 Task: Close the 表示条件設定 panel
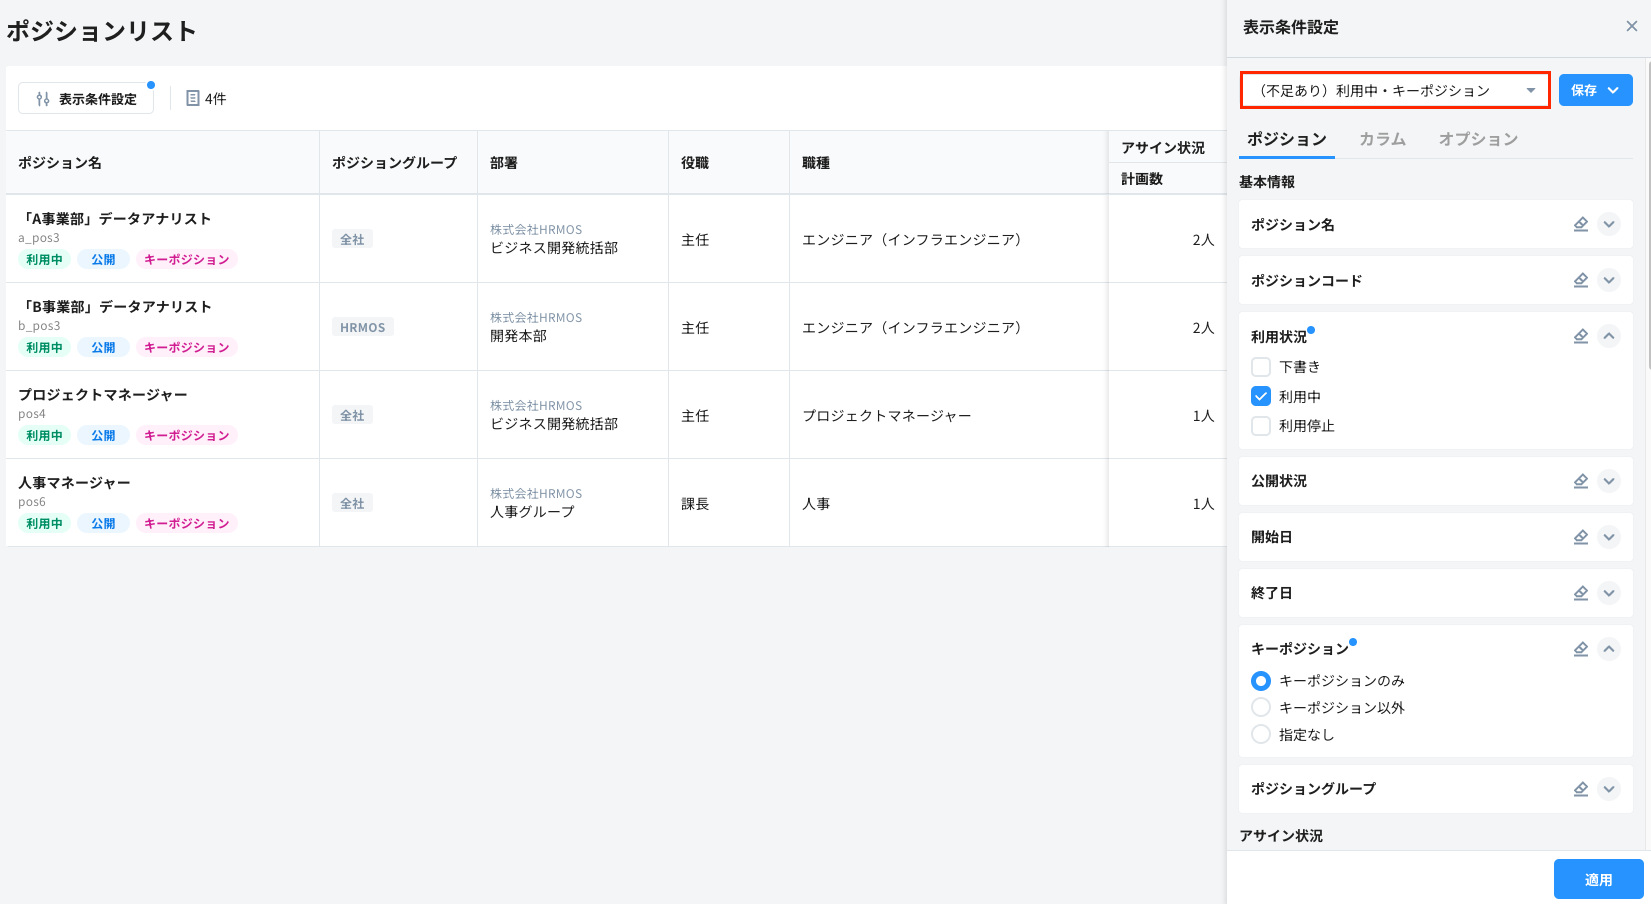pyautogui.click(x=1631, y=27)
